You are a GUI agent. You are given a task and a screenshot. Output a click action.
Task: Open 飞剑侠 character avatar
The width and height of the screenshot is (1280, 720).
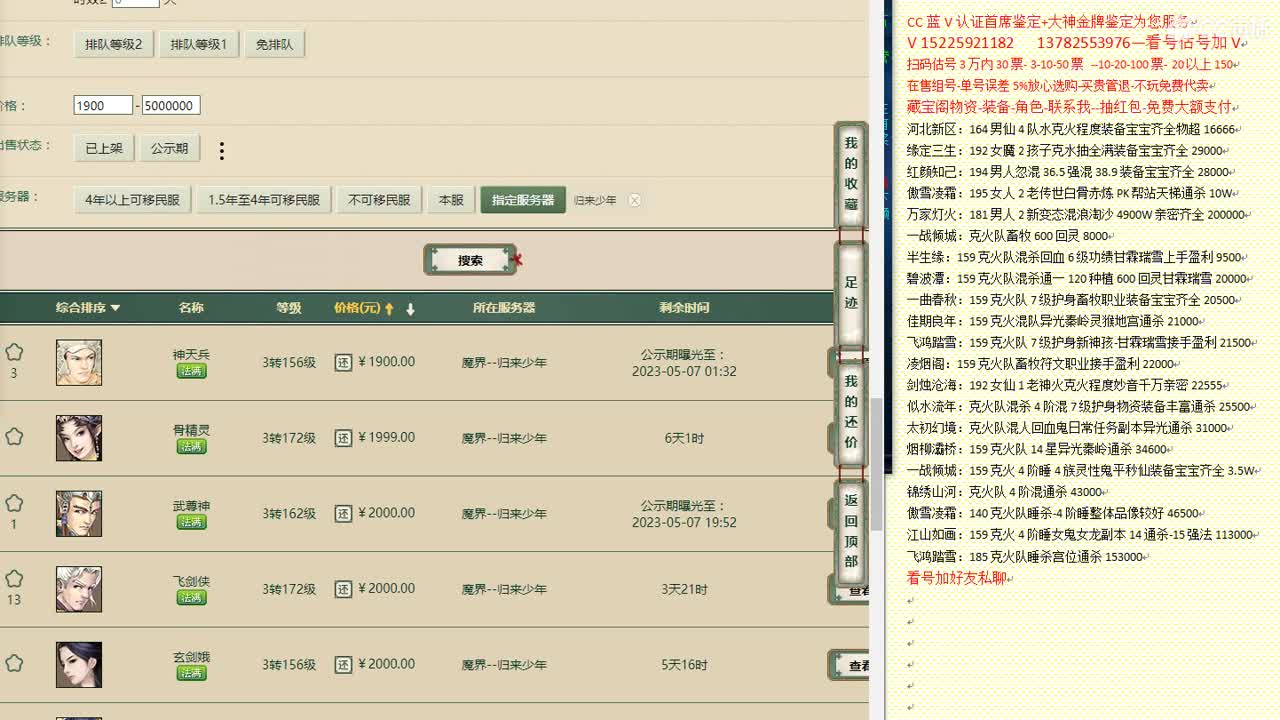coord(79,589)
